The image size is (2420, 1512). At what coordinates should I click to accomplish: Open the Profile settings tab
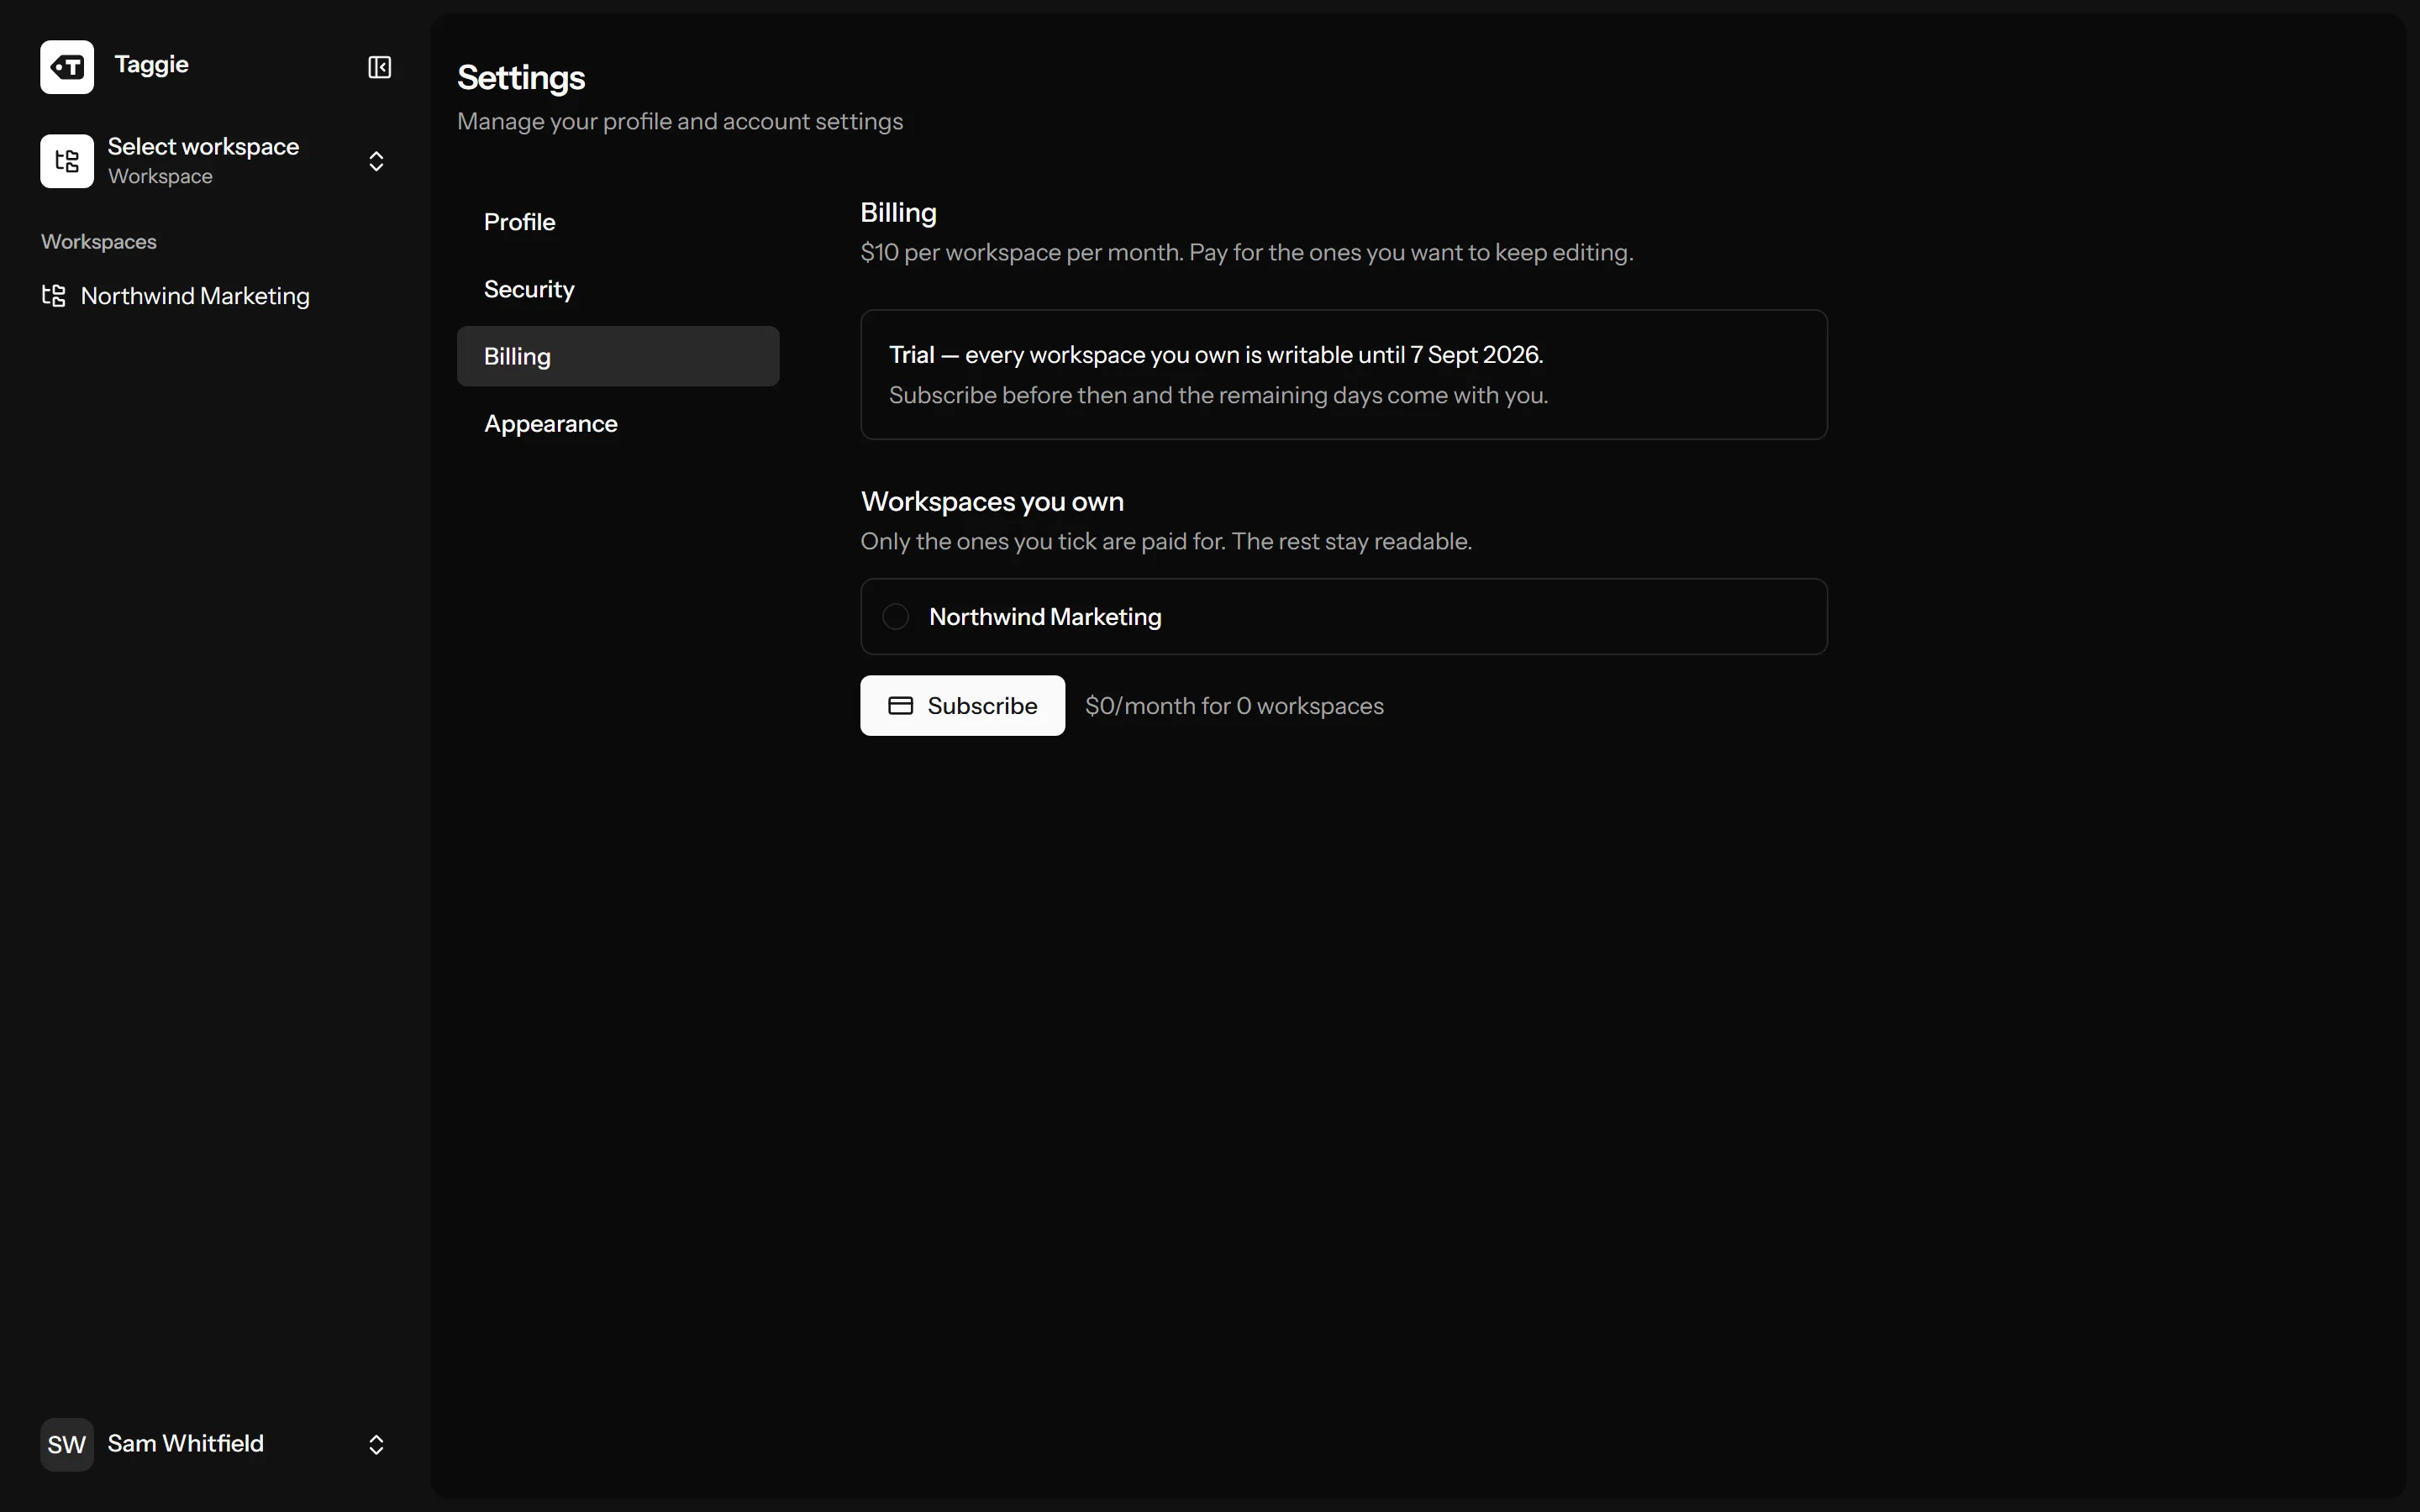[x=618, y=222]
